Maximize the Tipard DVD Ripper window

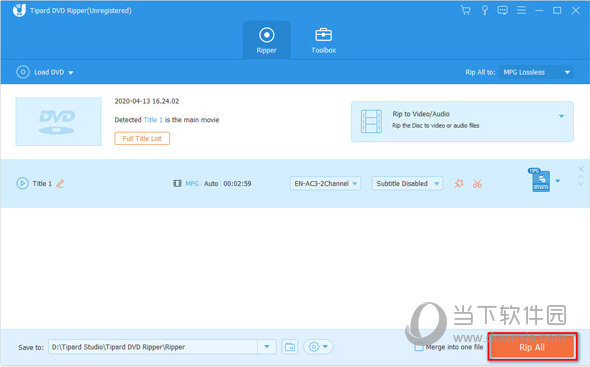coord(557,10)
